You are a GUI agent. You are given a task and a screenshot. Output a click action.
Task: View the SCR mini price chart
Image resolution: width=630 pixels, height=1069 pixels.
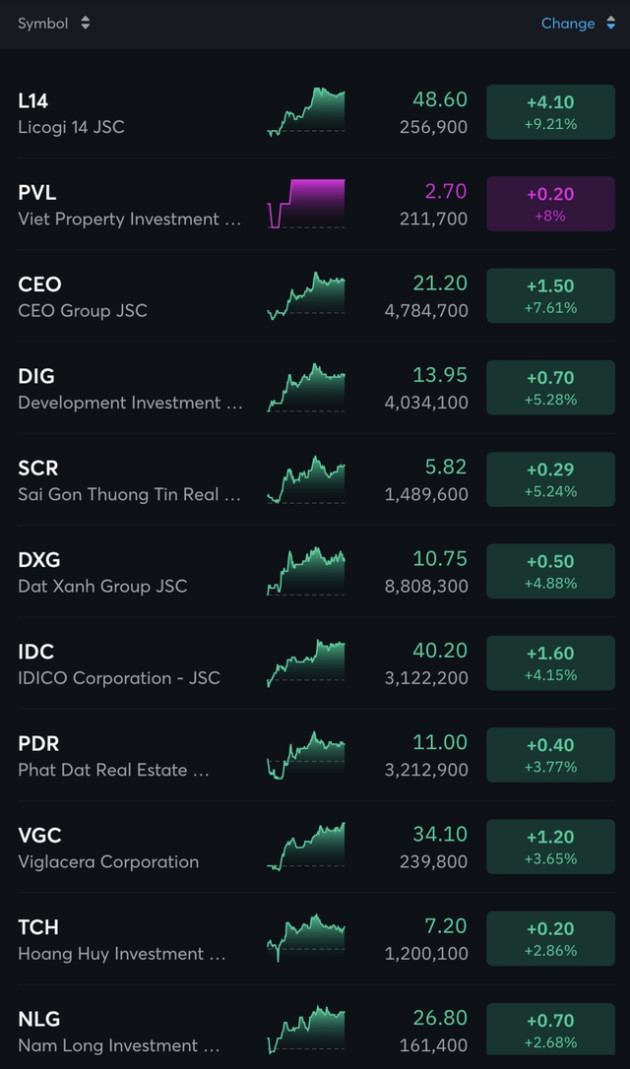point(306,479)
